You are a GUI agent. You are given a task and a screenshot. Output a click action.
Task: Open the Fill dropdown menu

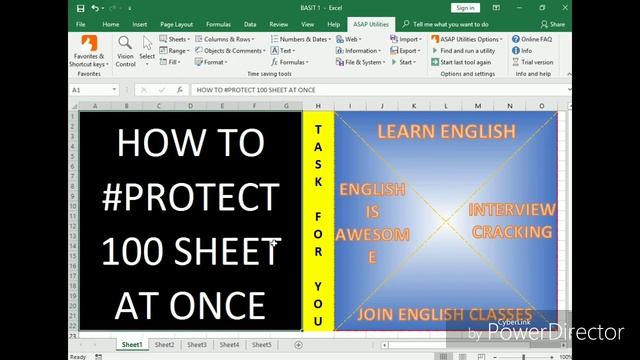(170, 62)
